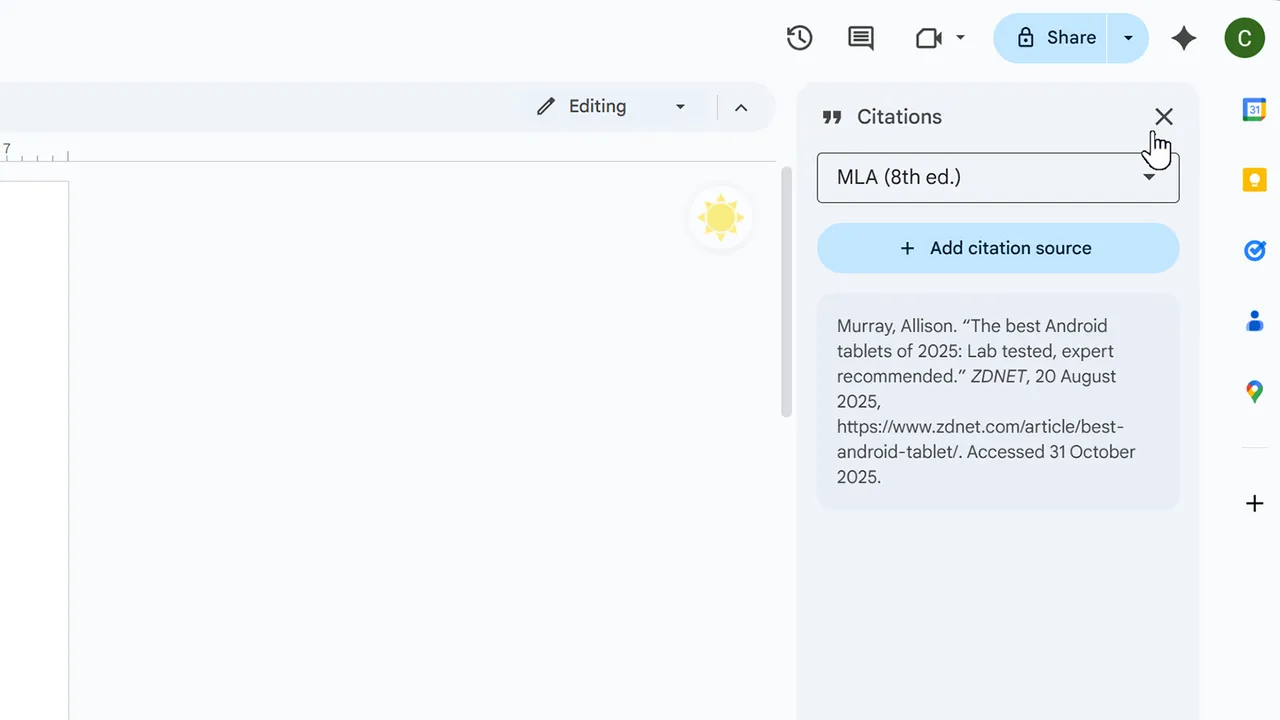Close the Citations panel
Viewport: 1280px width, 720px height.
[1164, 117]
